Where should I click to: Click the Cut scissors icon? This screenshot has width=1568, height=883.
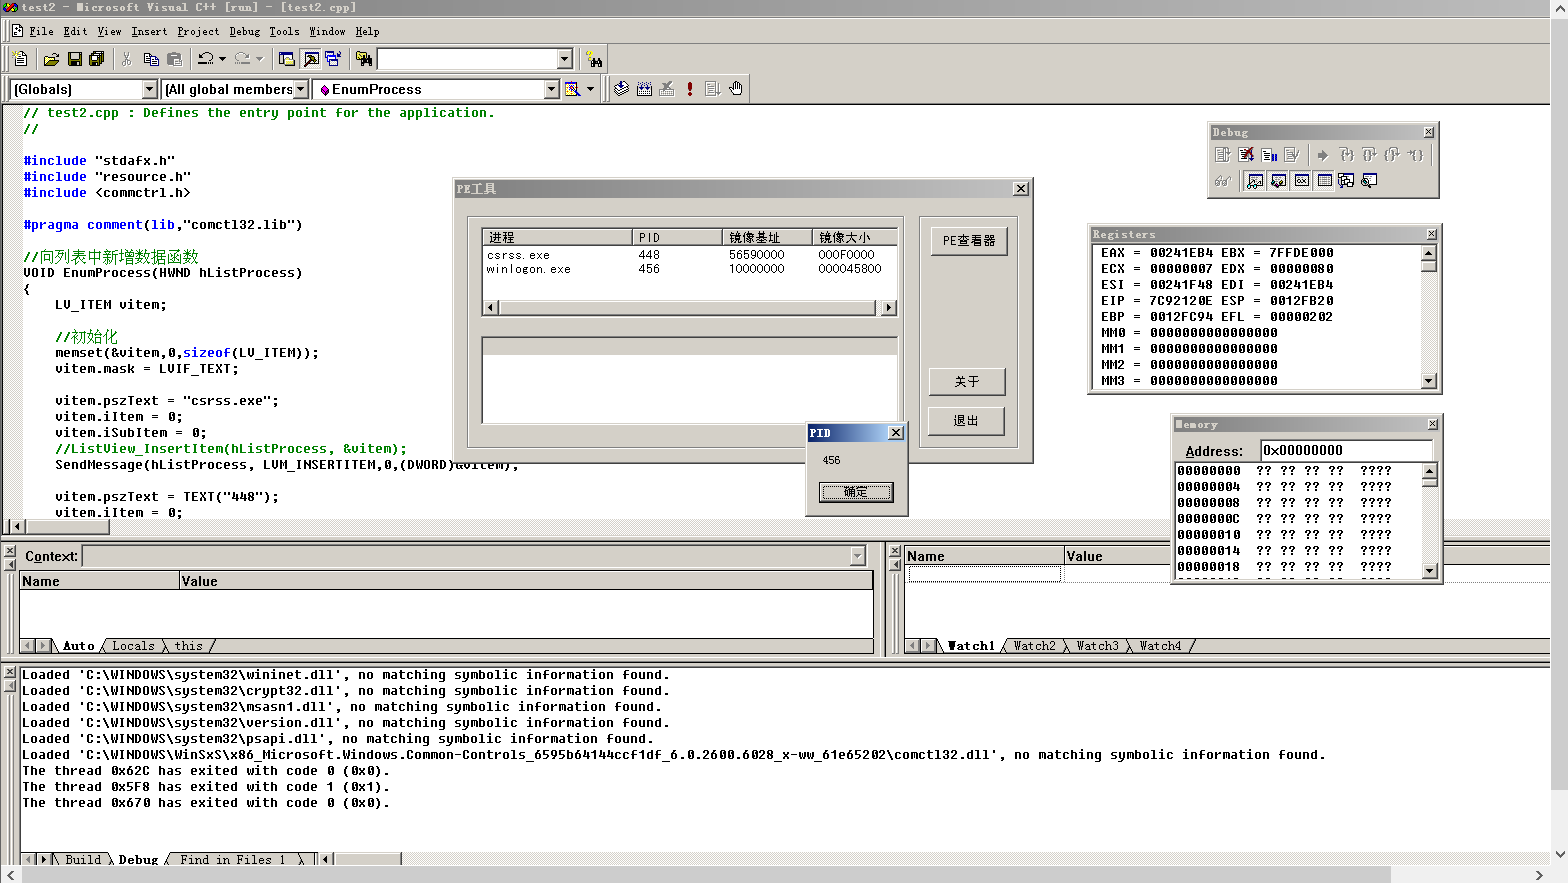[x=127, y=59]
